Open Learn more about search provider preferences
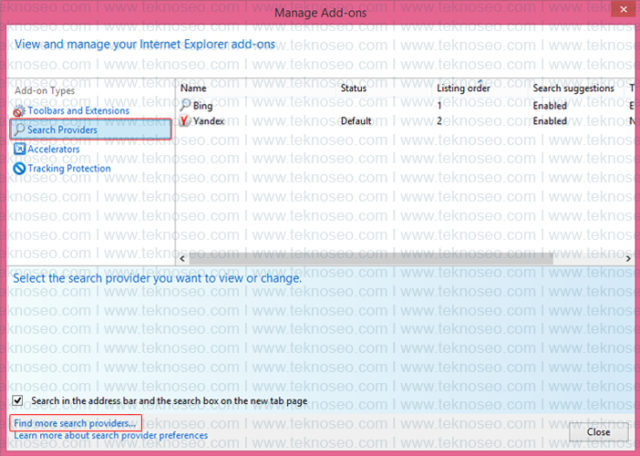 tap(111, 435)
